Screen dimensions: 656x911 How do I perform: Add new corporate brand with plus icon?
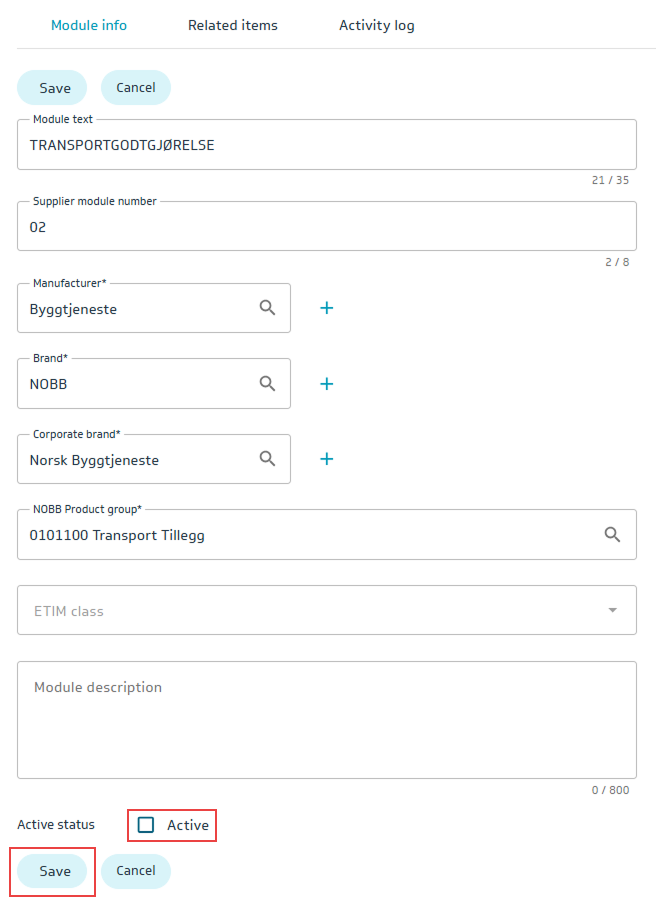(326, 459)
